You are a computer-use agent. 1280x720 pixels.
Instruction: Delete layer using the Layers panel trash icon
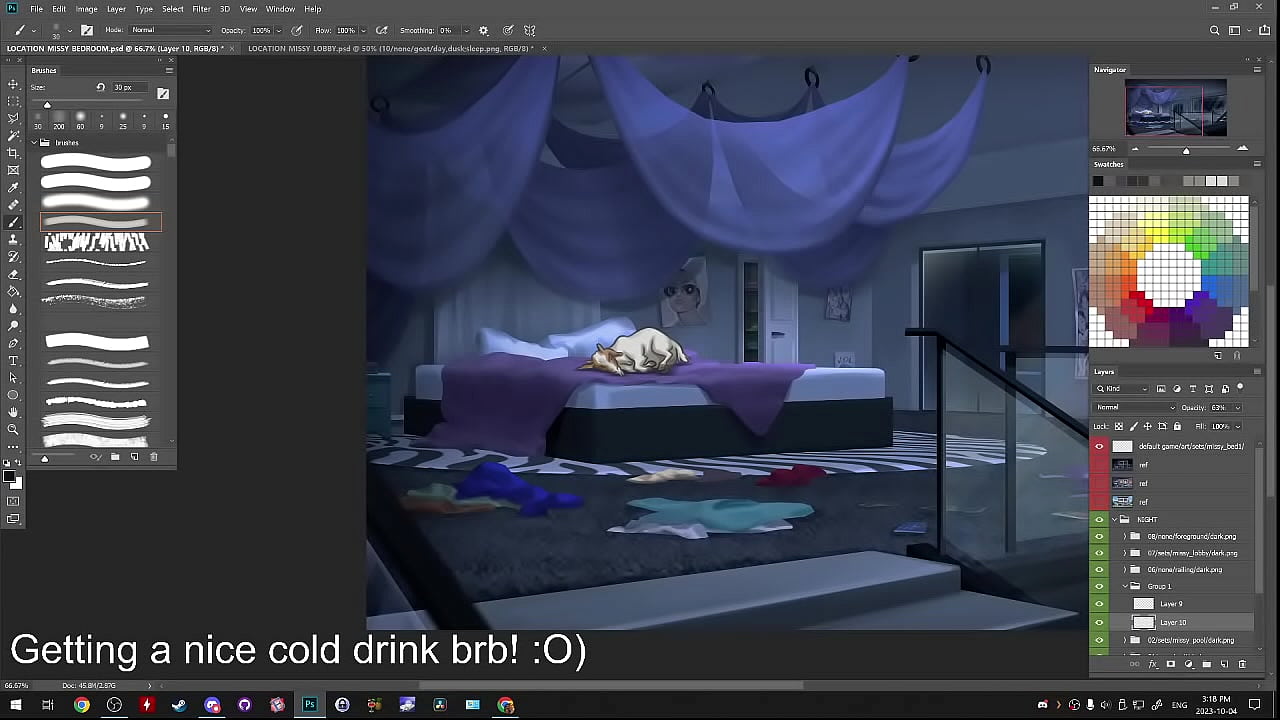pyautogui.click(x=1242, y=664)
